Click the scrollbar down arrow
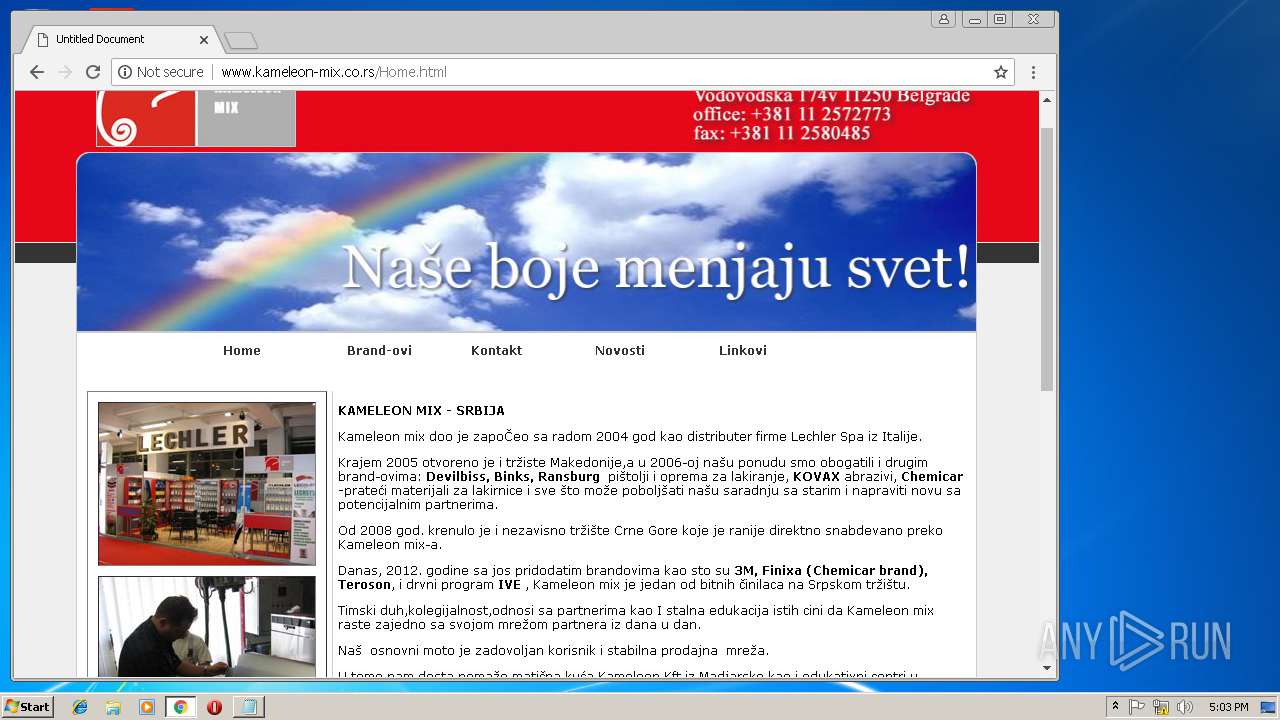 click(1047, 668)
